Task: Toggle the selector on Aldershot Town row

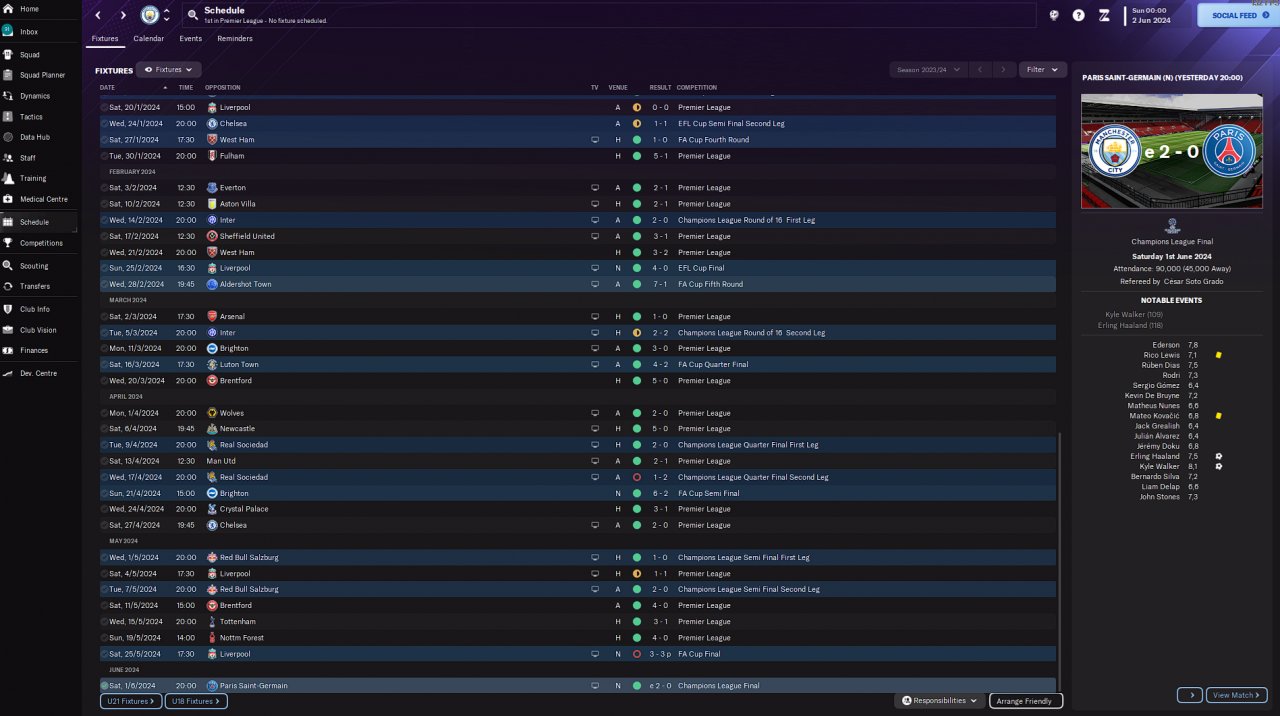Action: tap(104, 284)
